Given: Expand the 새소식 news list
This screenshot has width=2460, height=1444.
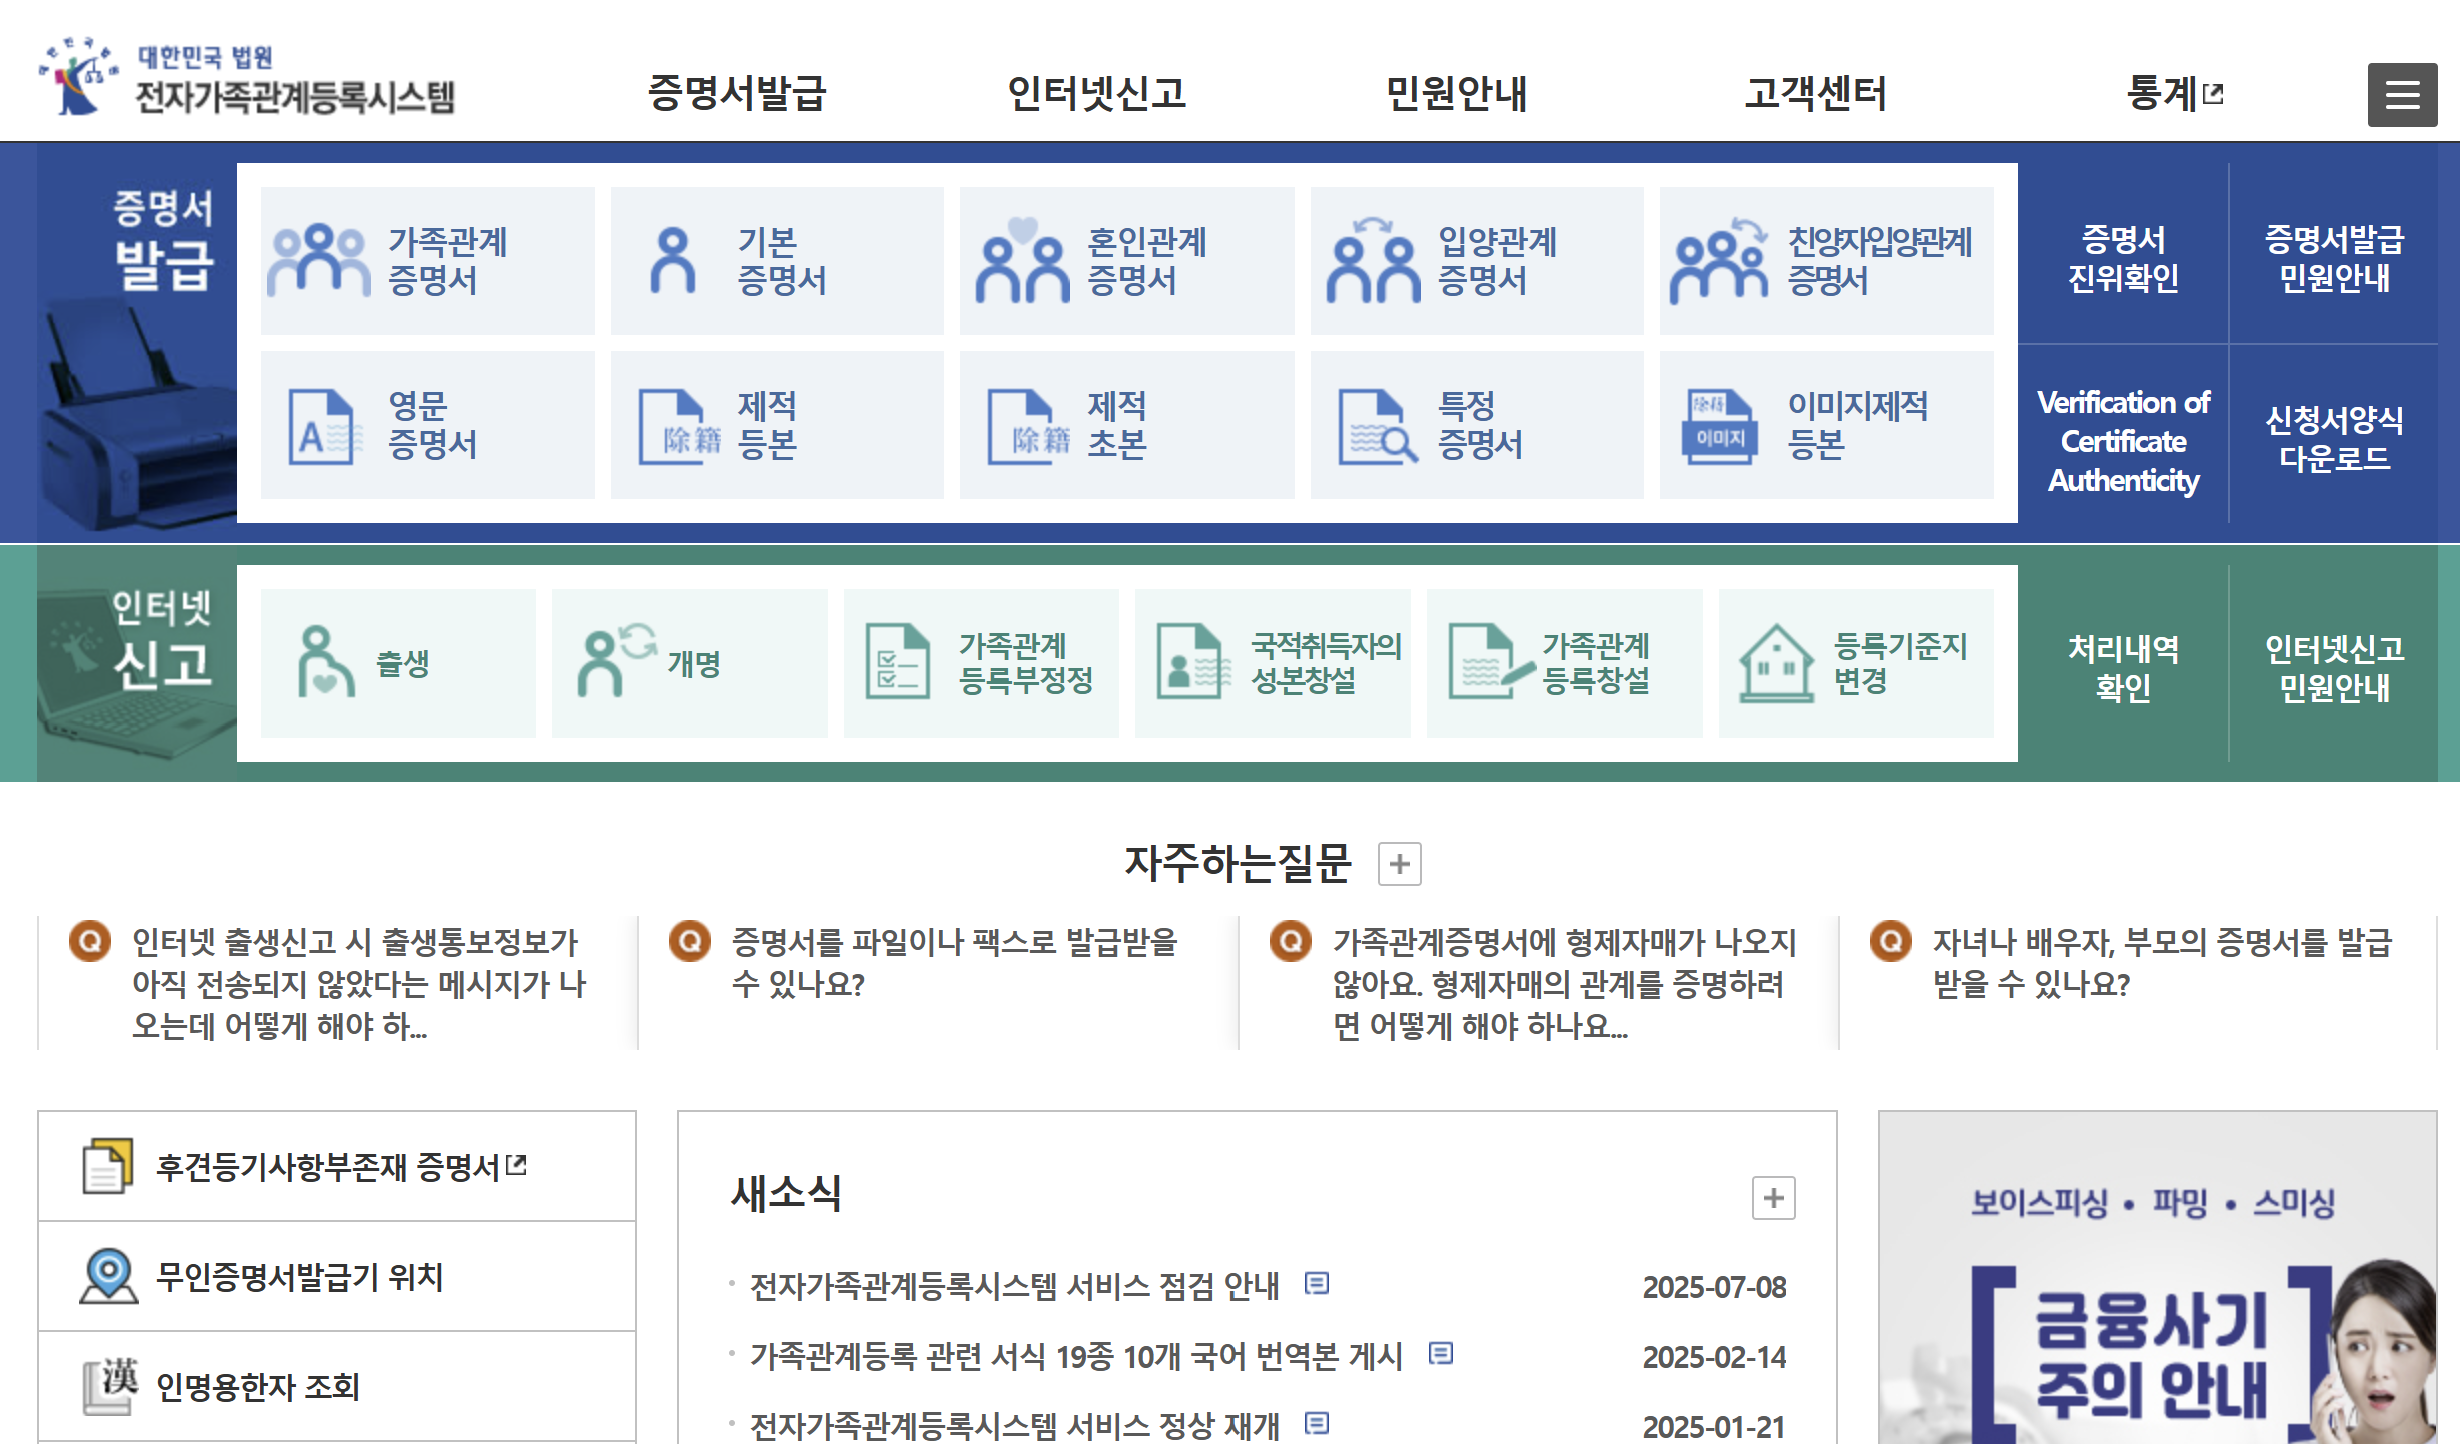Looking at the screenshot, I should [x=1774, y=1196].
